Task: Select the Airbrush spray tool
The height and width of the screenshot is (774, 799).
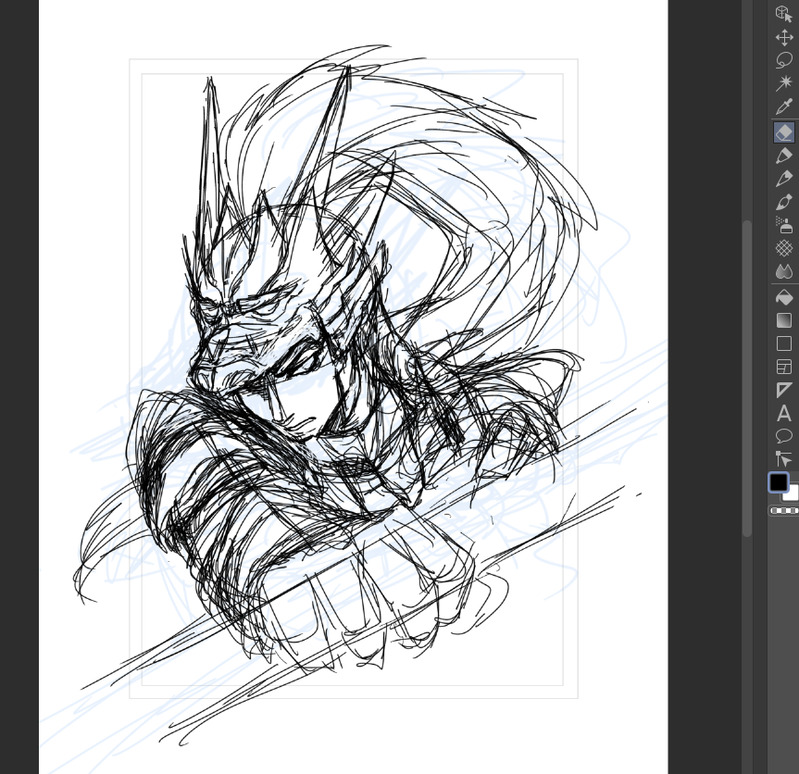Action: coord(784,225)
